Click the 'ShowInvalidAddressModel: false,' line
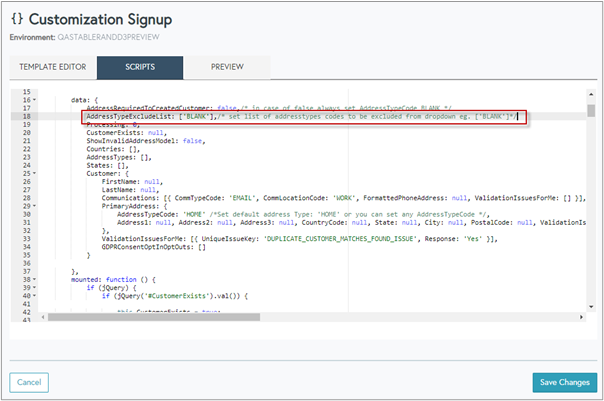This screenshot has width=604, height=401. (146, 141)
